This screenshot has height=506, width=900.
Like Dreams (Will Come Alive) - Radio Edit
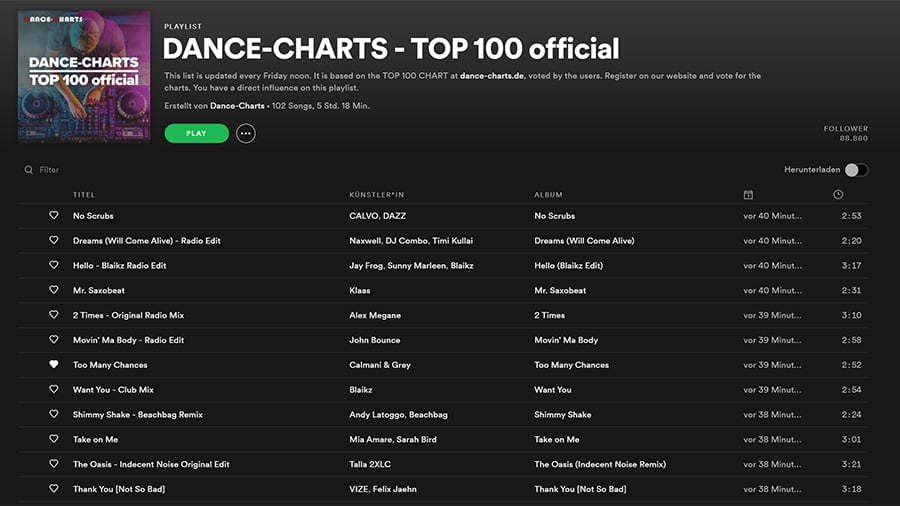tap(53, 240)
